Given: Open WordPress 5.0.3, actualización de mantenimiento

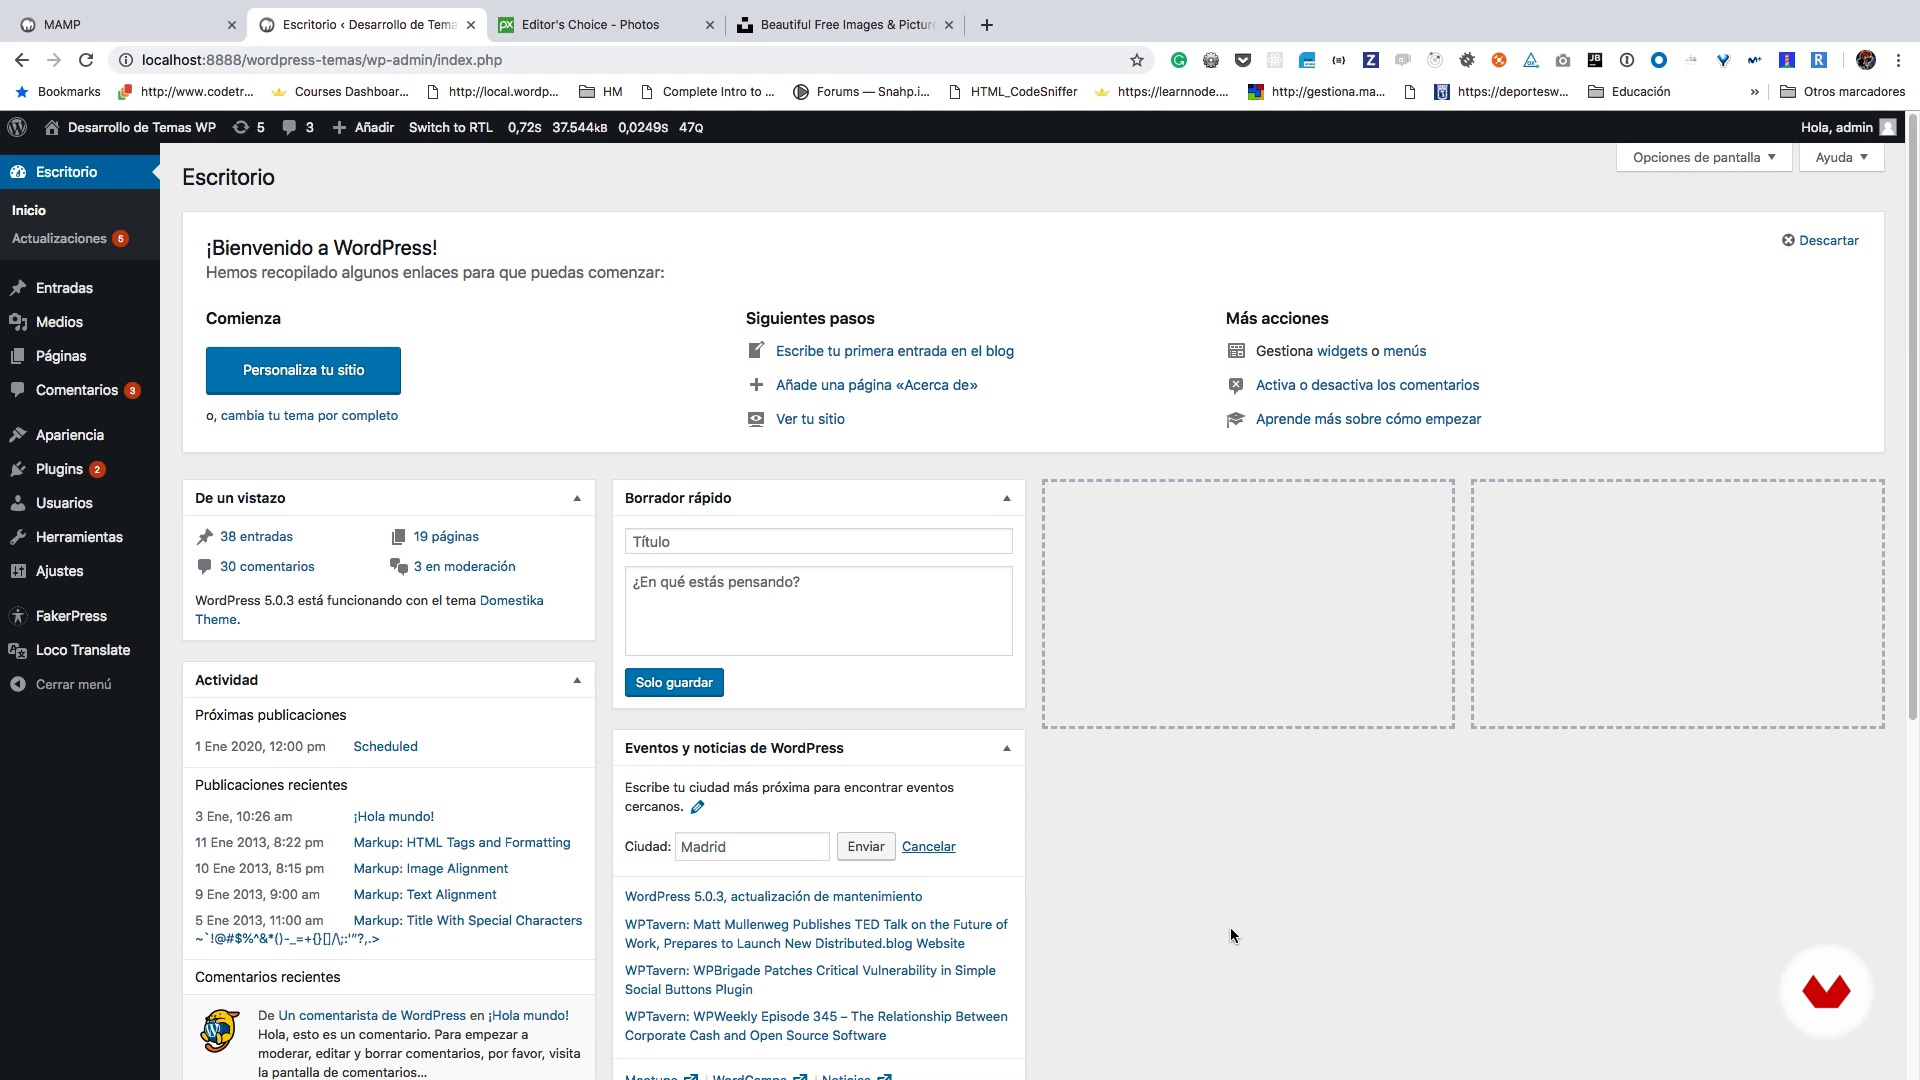Looking at the screenshot, I should click(773, 897).
